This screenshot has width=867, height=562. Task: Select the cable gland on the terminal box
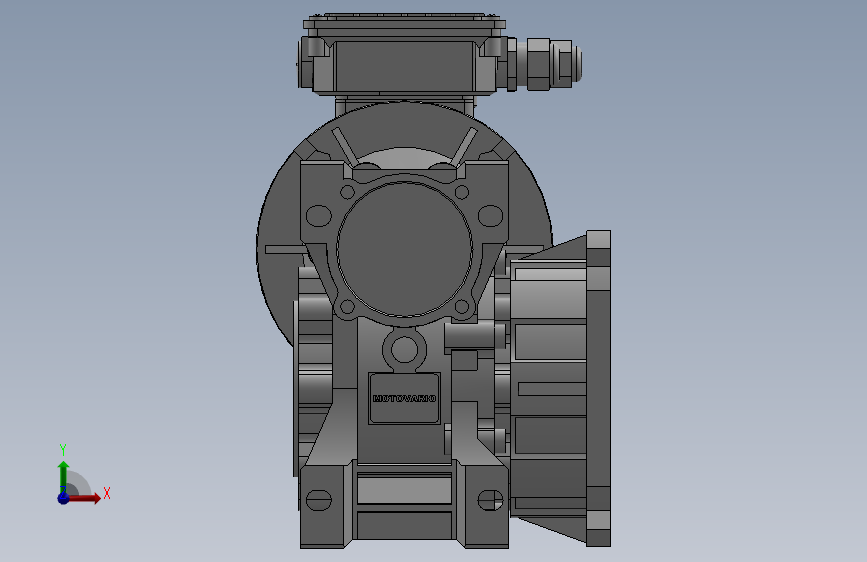click(545, 64)
